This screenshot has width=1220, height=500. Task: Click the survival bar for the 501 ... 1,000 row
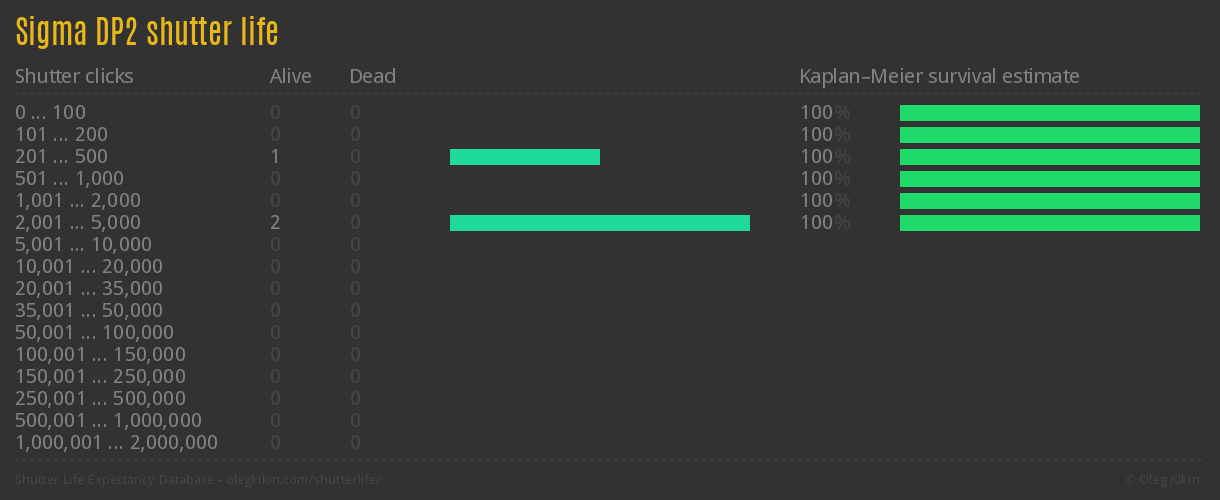pos(1049,179)
